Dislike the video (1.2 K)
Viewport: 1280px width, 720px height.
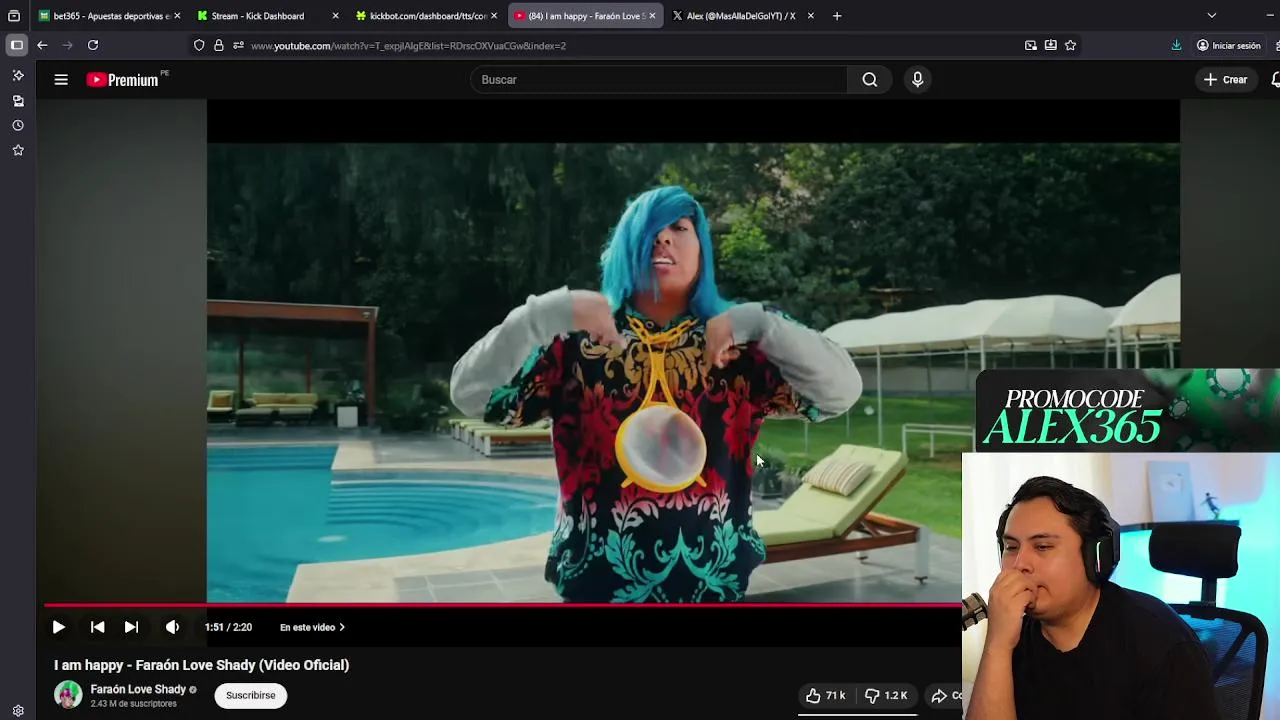[886, 695]
